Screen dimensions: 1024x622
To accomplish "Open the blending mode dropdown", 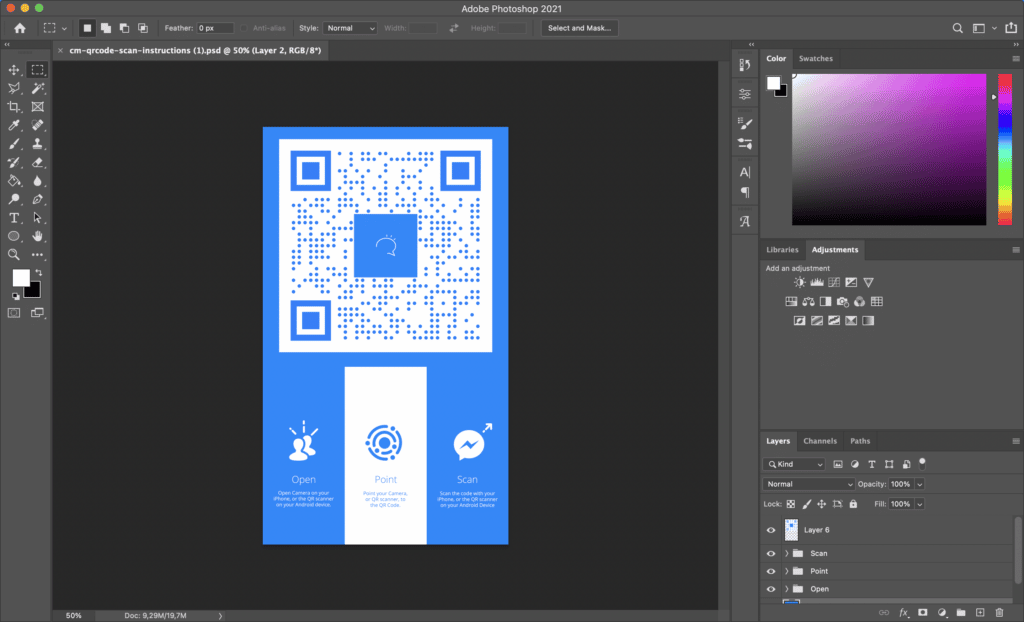I will pos(808,484).
